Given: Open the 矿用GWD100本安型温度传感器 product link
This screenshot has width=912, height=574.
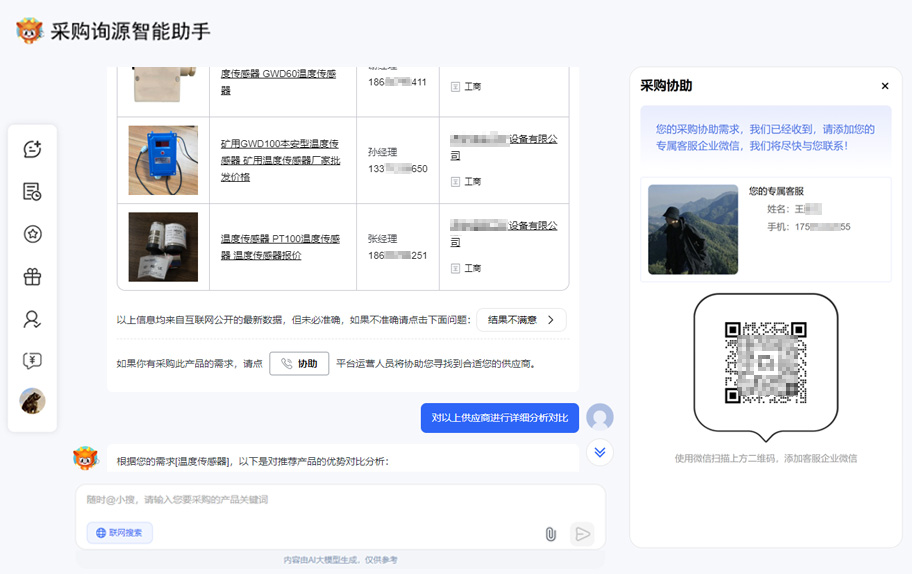Looking at the screenshot, I should point(279,160).
